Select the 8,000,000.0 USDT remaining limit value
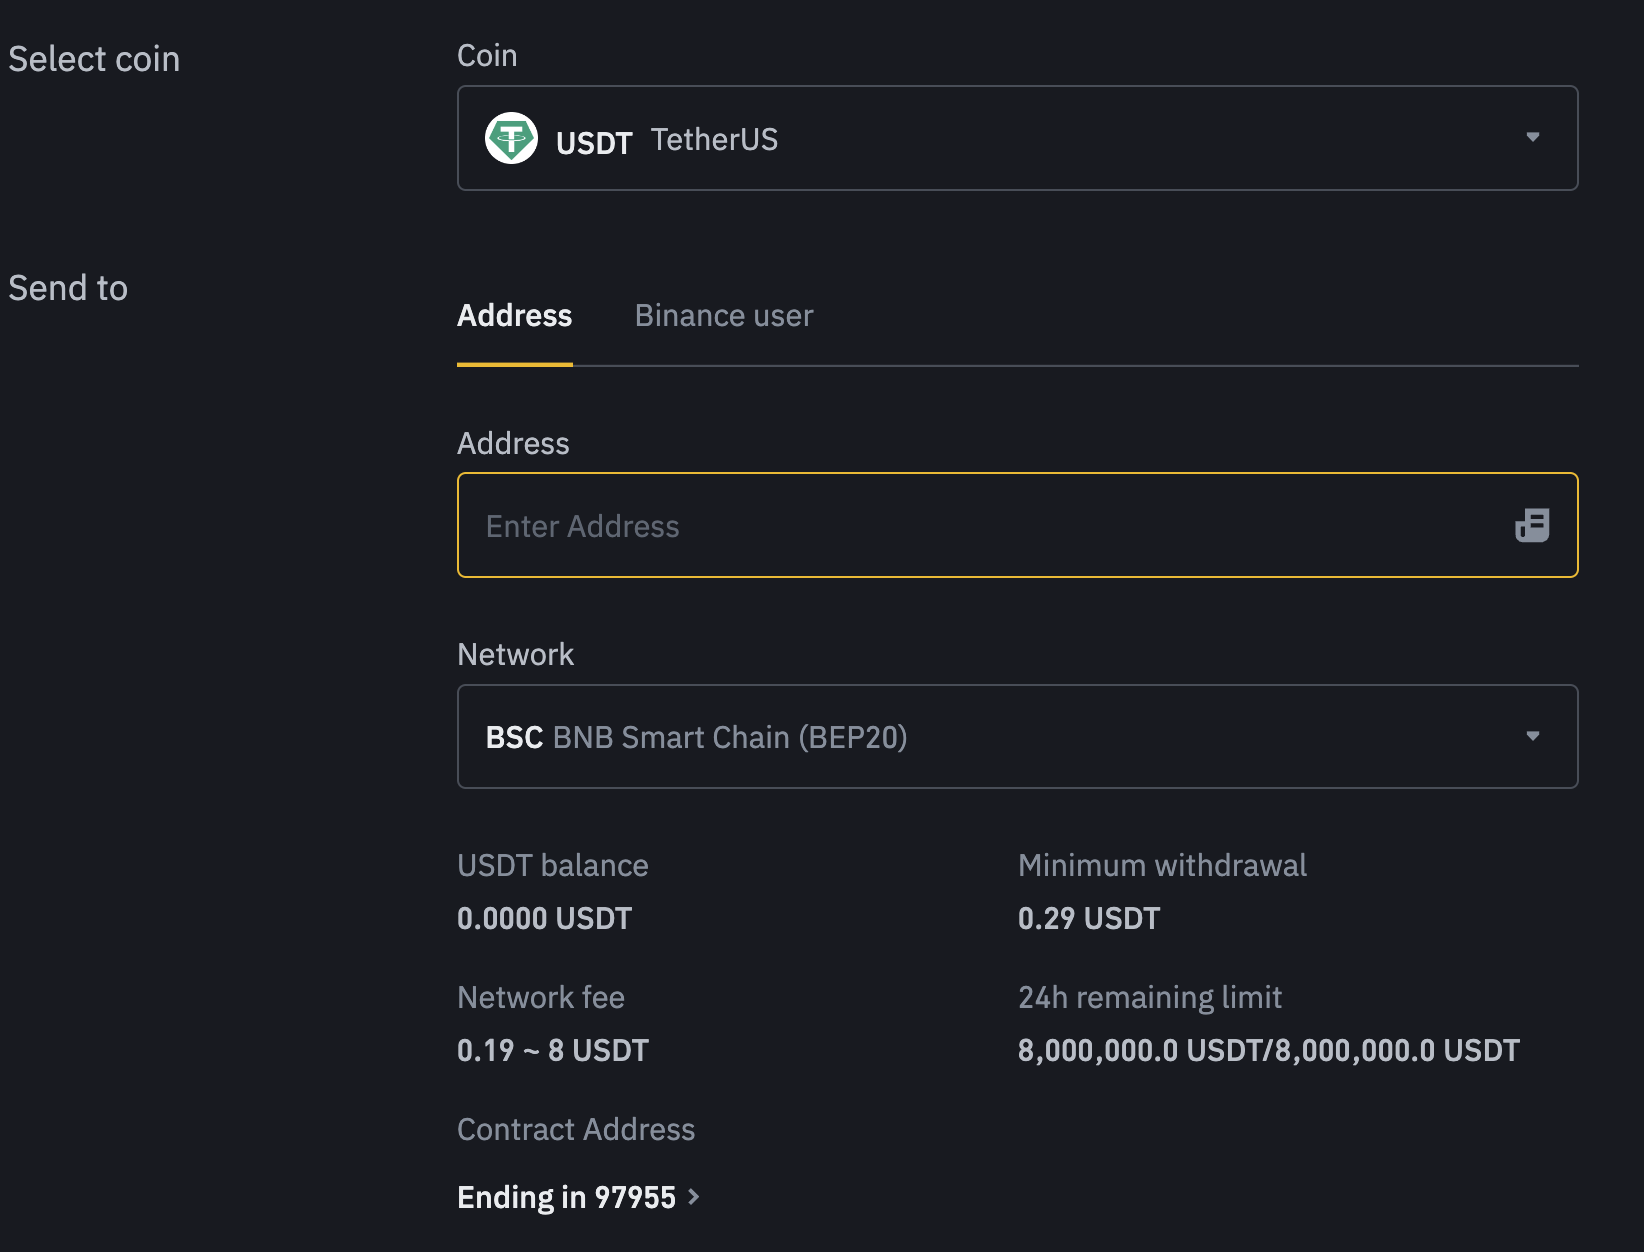1644x1252 pixels. (1268, 1050)
